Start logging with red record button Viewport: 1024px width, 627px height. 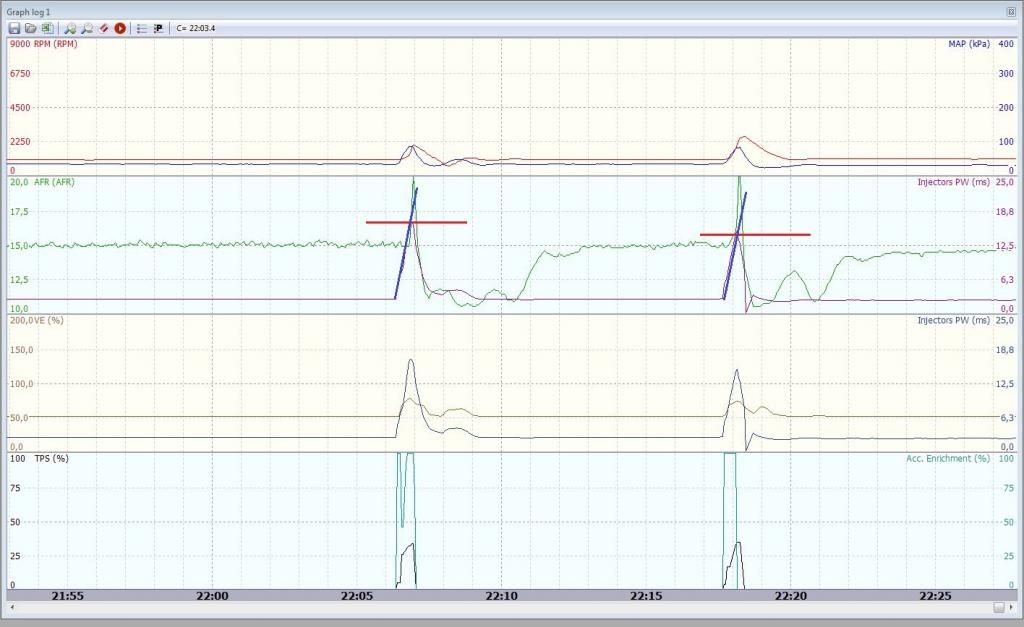pyautogui.click(x=120, y=28)
